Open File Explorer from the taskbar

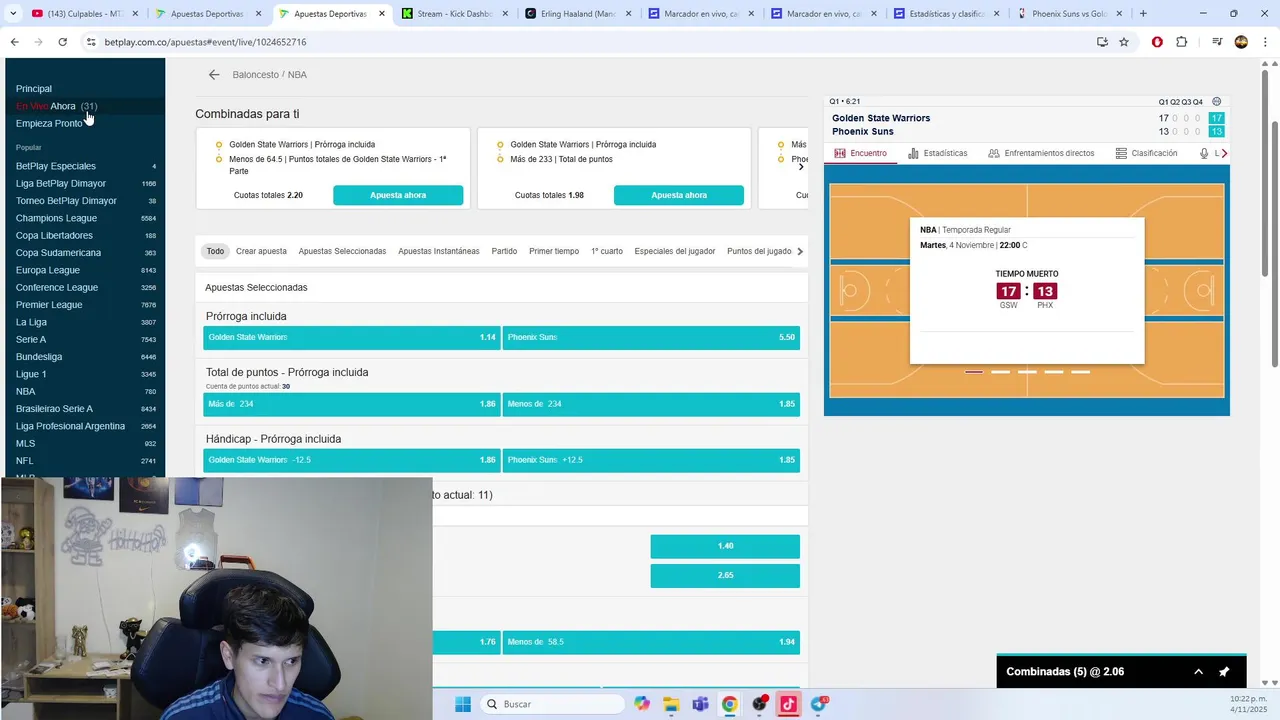click(671, 704)
